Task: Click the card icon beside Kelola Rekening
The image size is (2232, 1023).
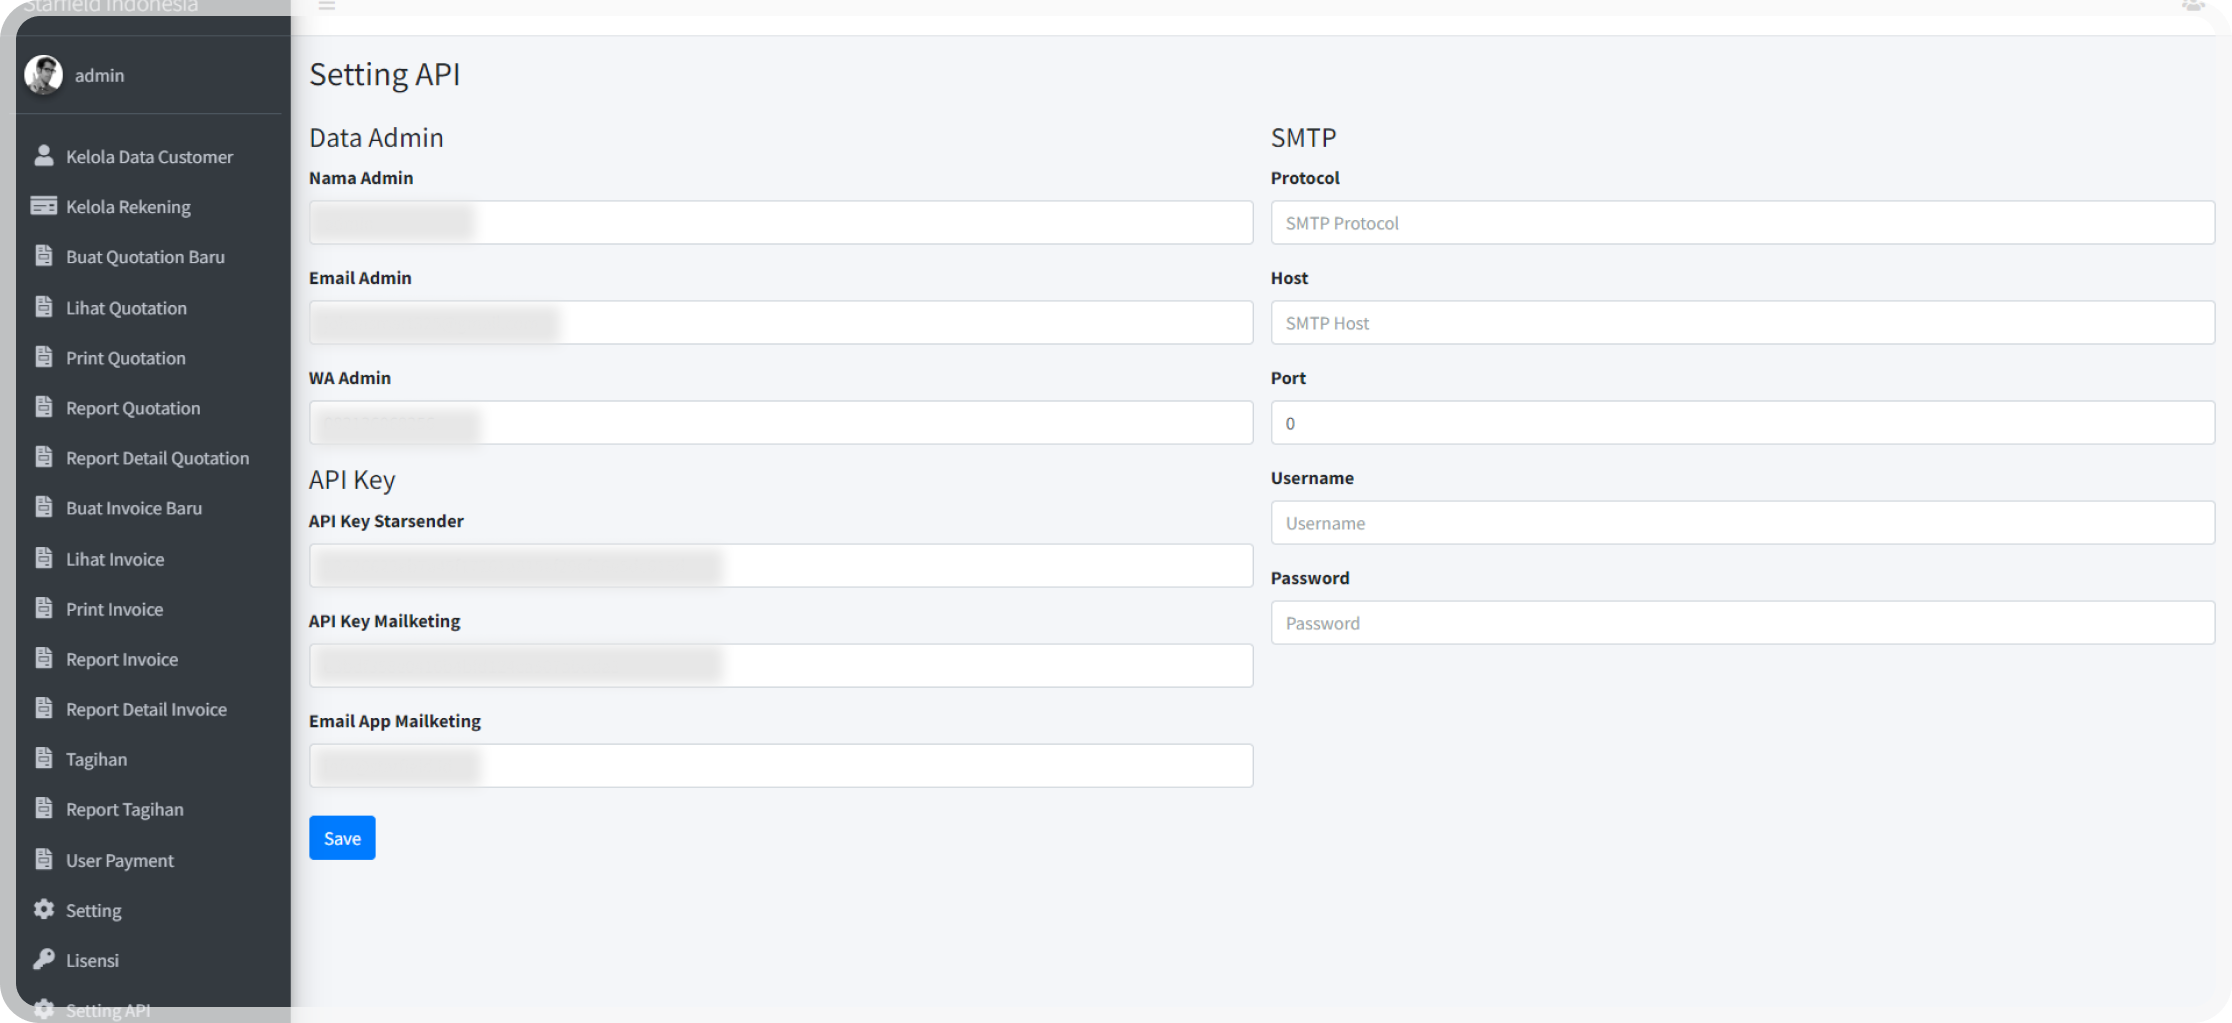Action: pyautogui.click(x=43, y=206)
